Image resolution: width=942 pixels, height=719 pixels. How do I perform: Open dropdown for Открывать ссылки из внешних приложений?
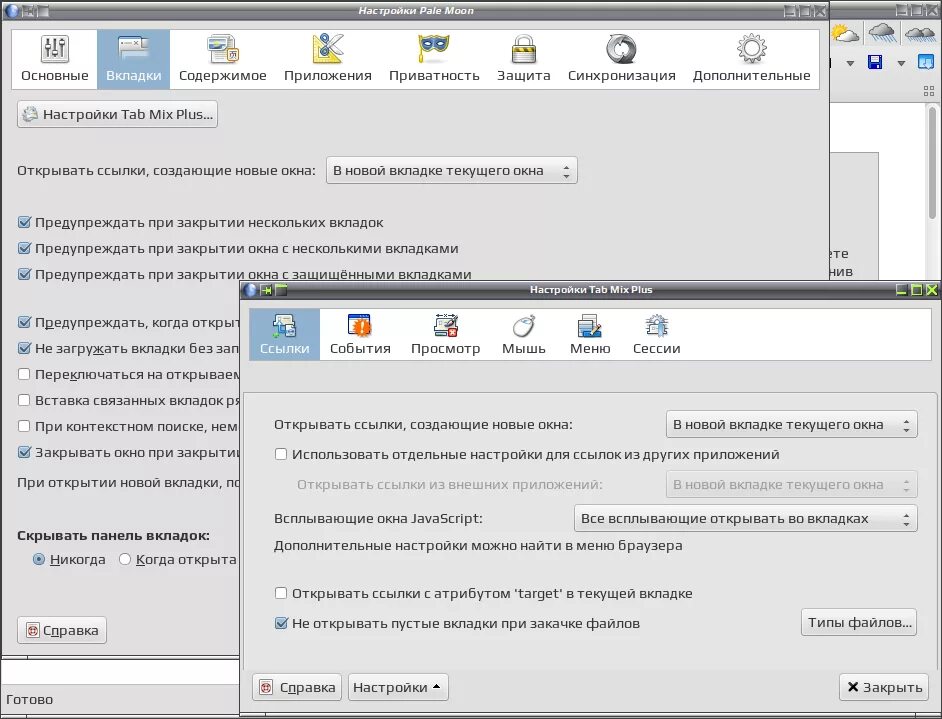pos(792,484)
